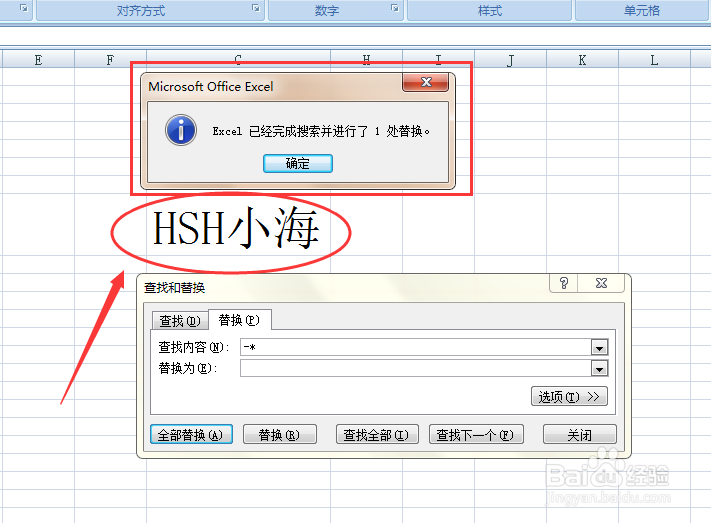Close the Microsoft Office Excel message dialog

click(x=425, y=82)
